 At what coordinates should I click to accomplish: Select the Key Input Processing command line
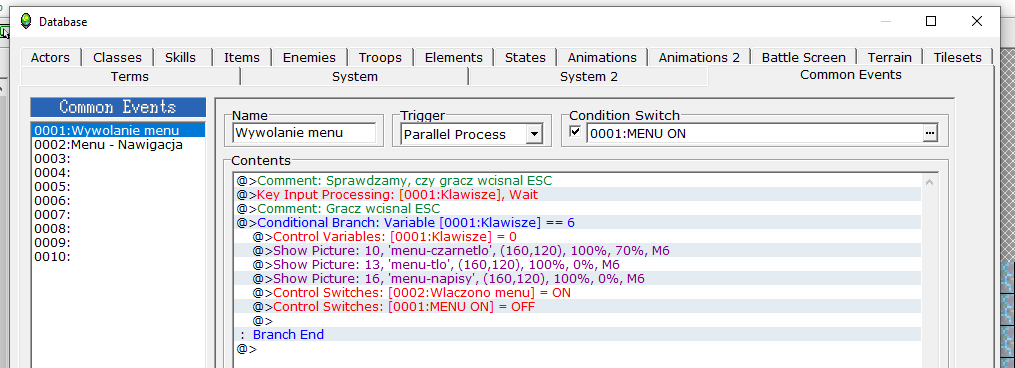coord(577,194)
